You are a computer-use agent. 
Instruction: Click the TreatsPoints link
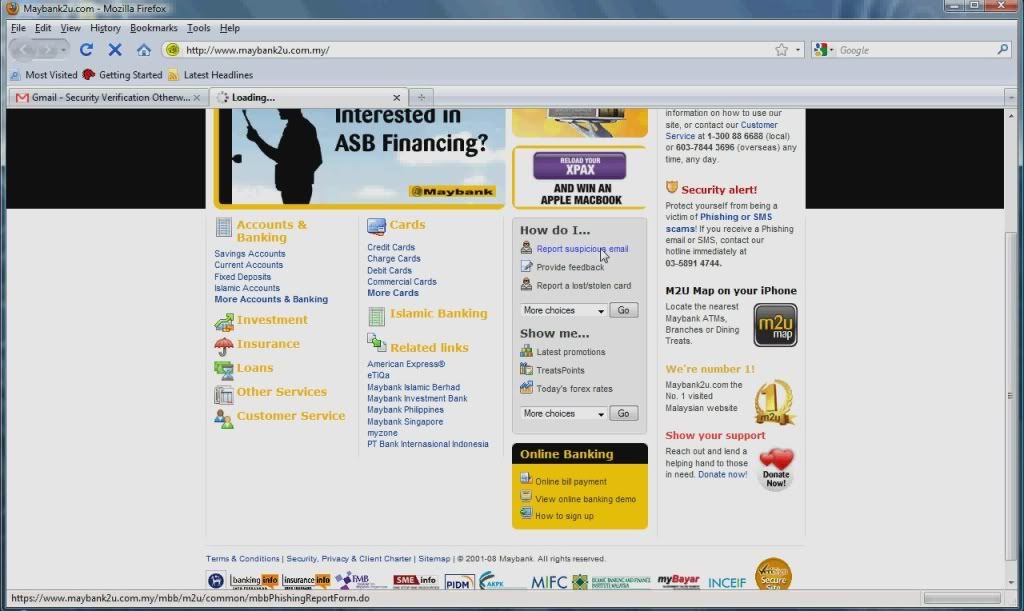(560, 370)
